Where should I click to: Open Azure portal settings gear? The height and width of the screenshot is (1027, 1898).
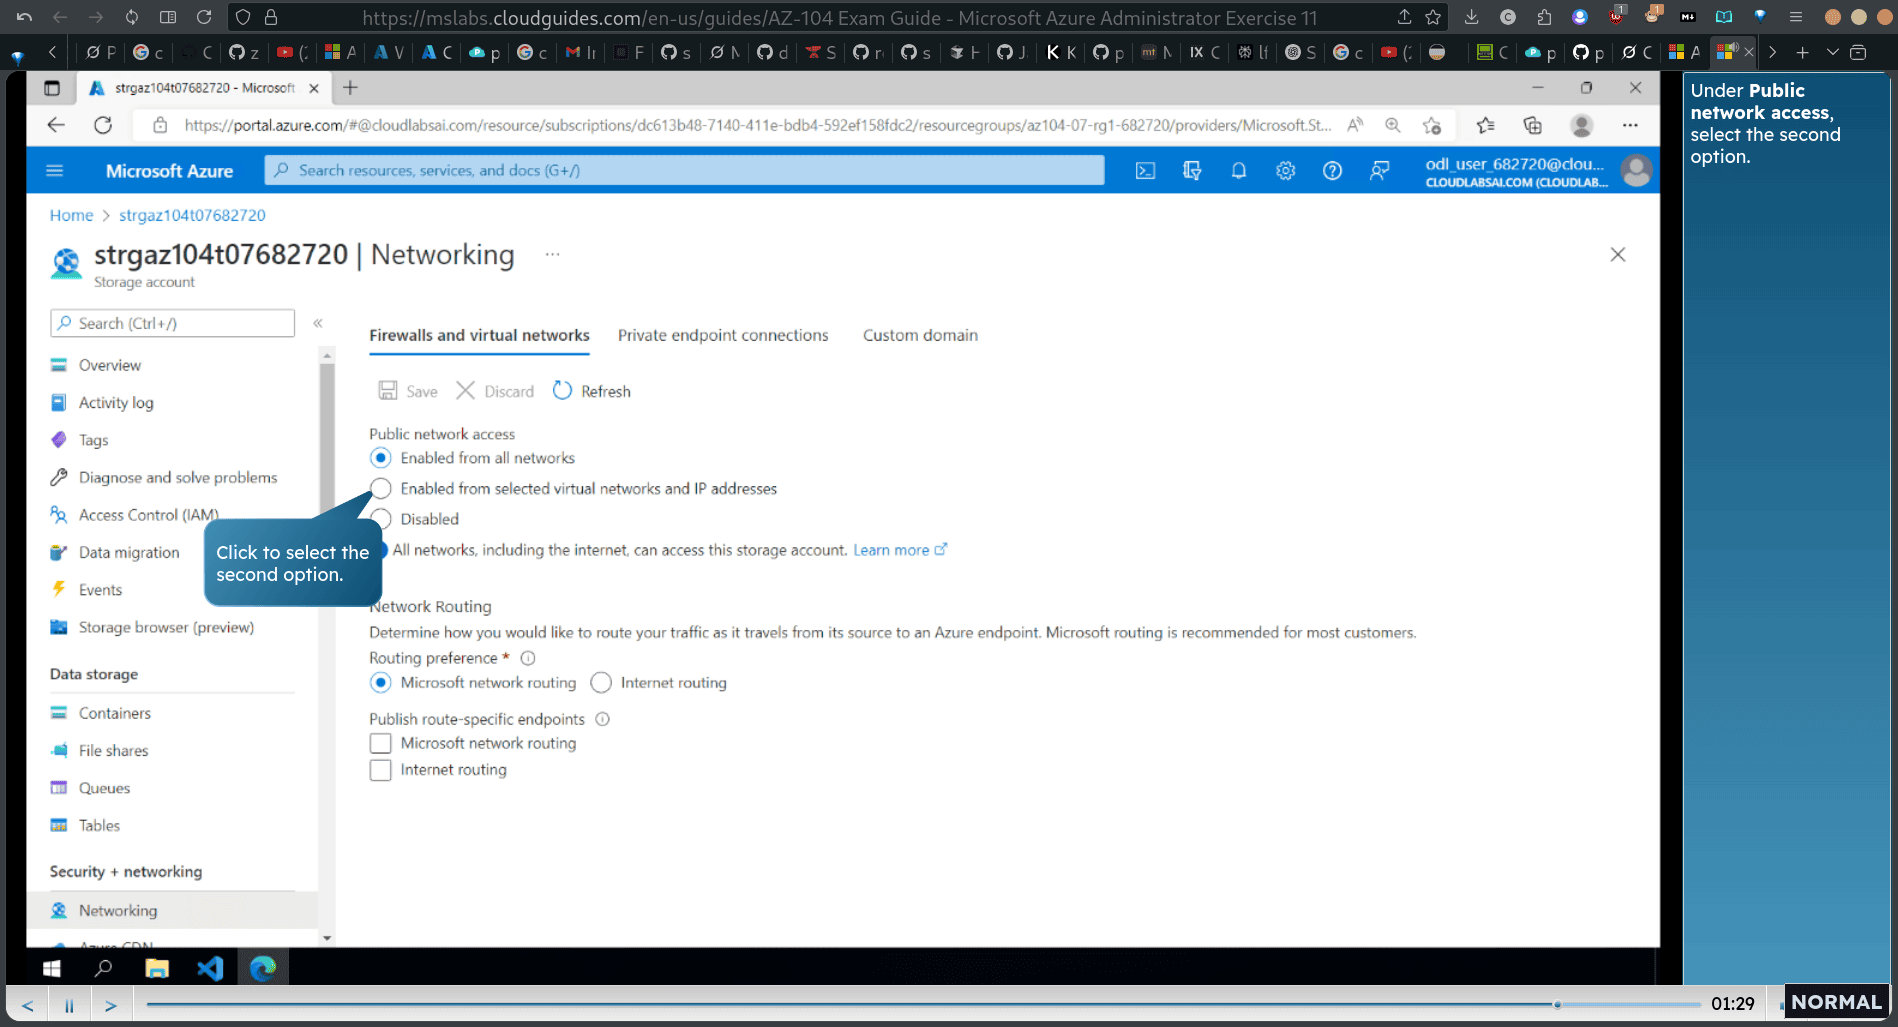pyautogui.click(x=1285, y=171)
